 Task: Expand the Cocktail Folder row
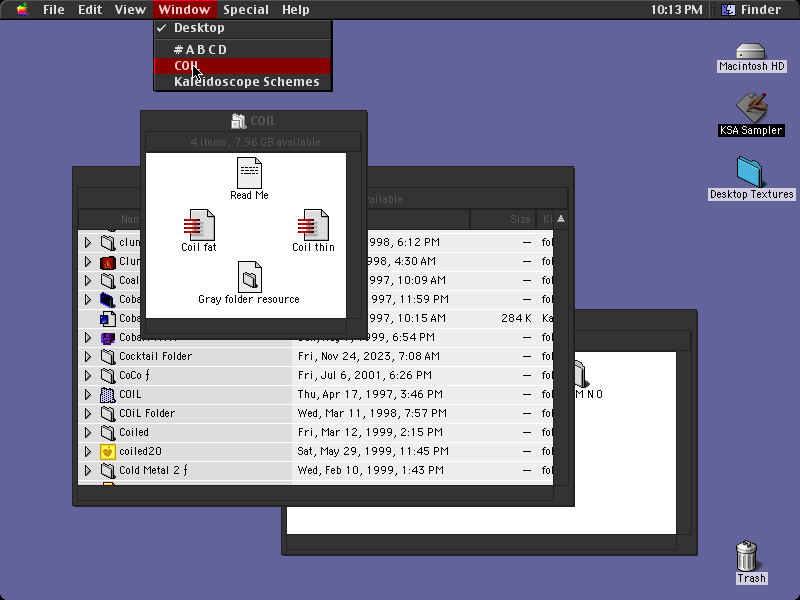point(88,356)
